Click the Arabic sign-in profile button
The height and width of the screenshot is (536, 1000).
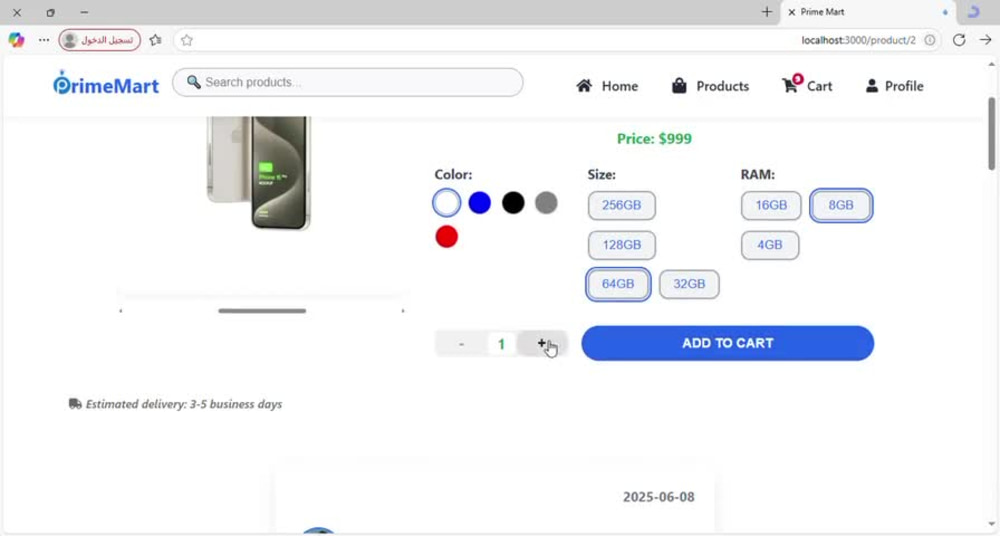click(99, 40)
